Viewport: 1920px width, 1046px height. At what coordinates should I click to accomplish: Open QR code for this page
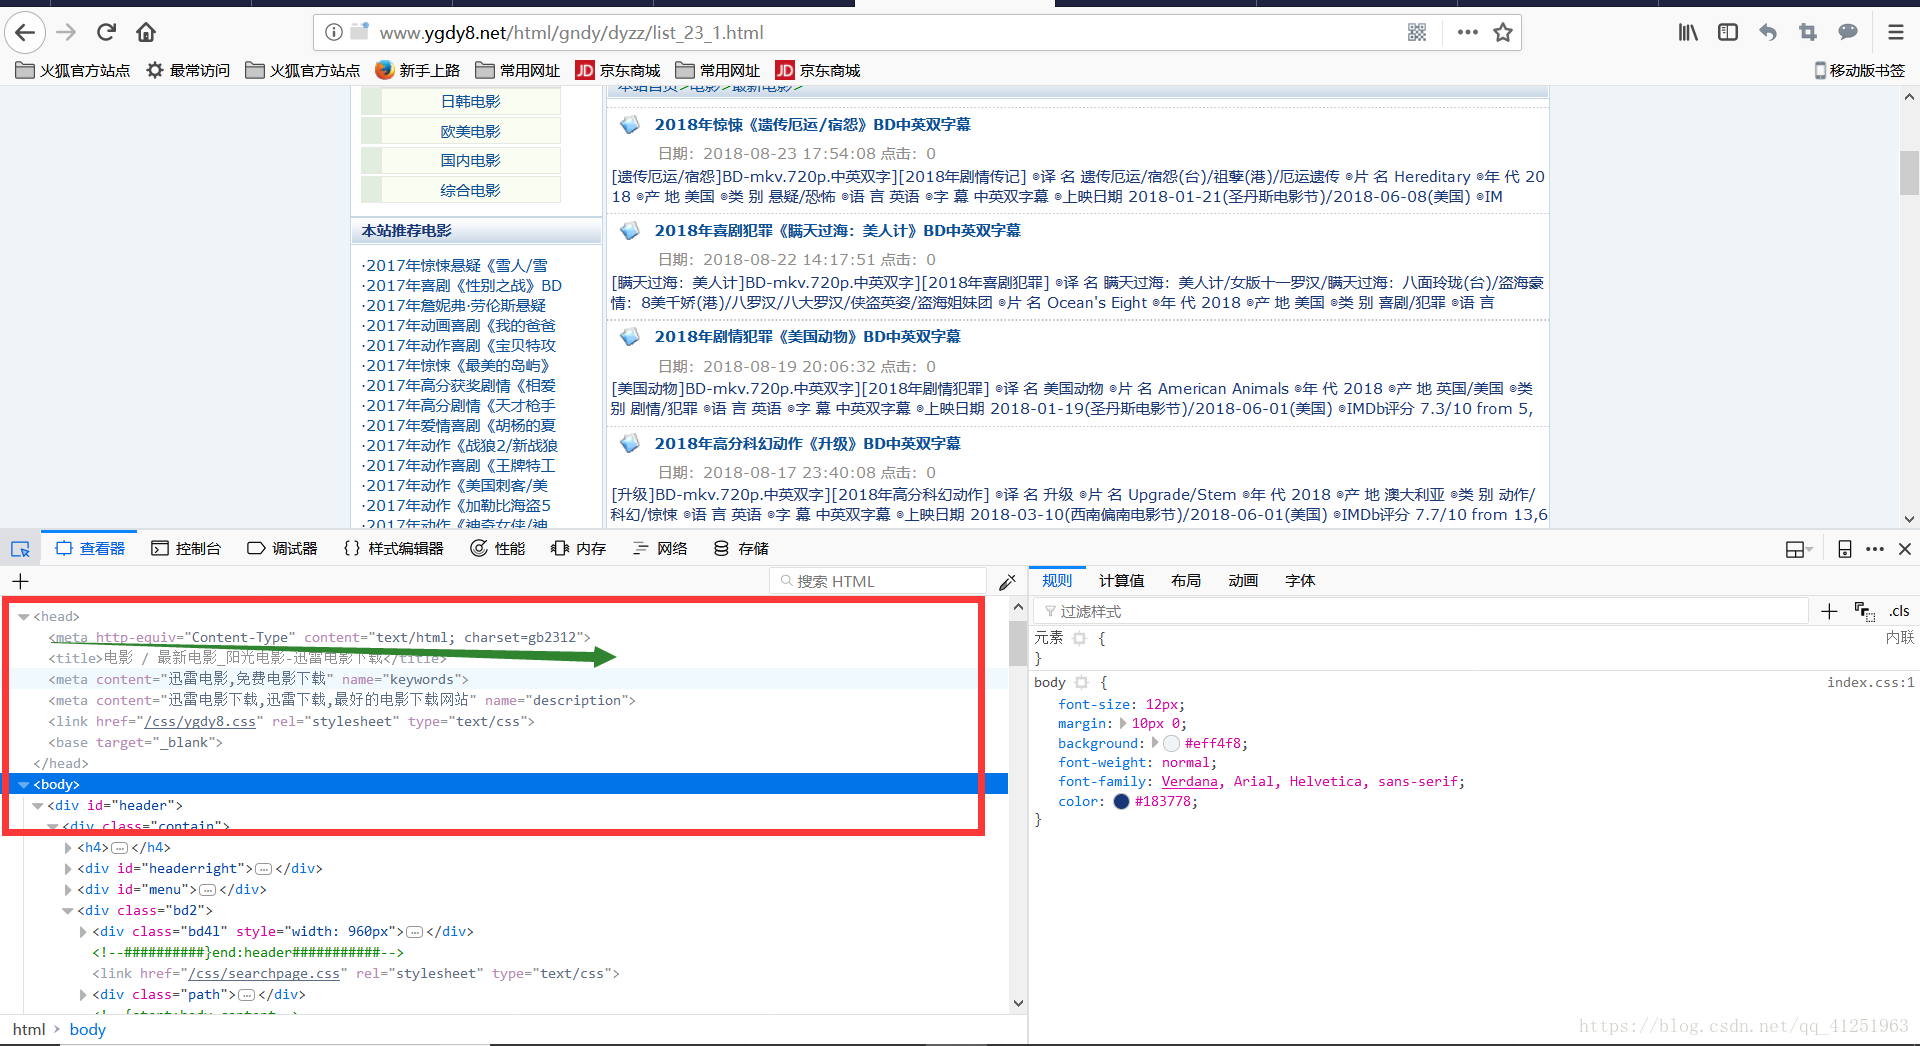pyautogui.click(x=1417, y=32)
